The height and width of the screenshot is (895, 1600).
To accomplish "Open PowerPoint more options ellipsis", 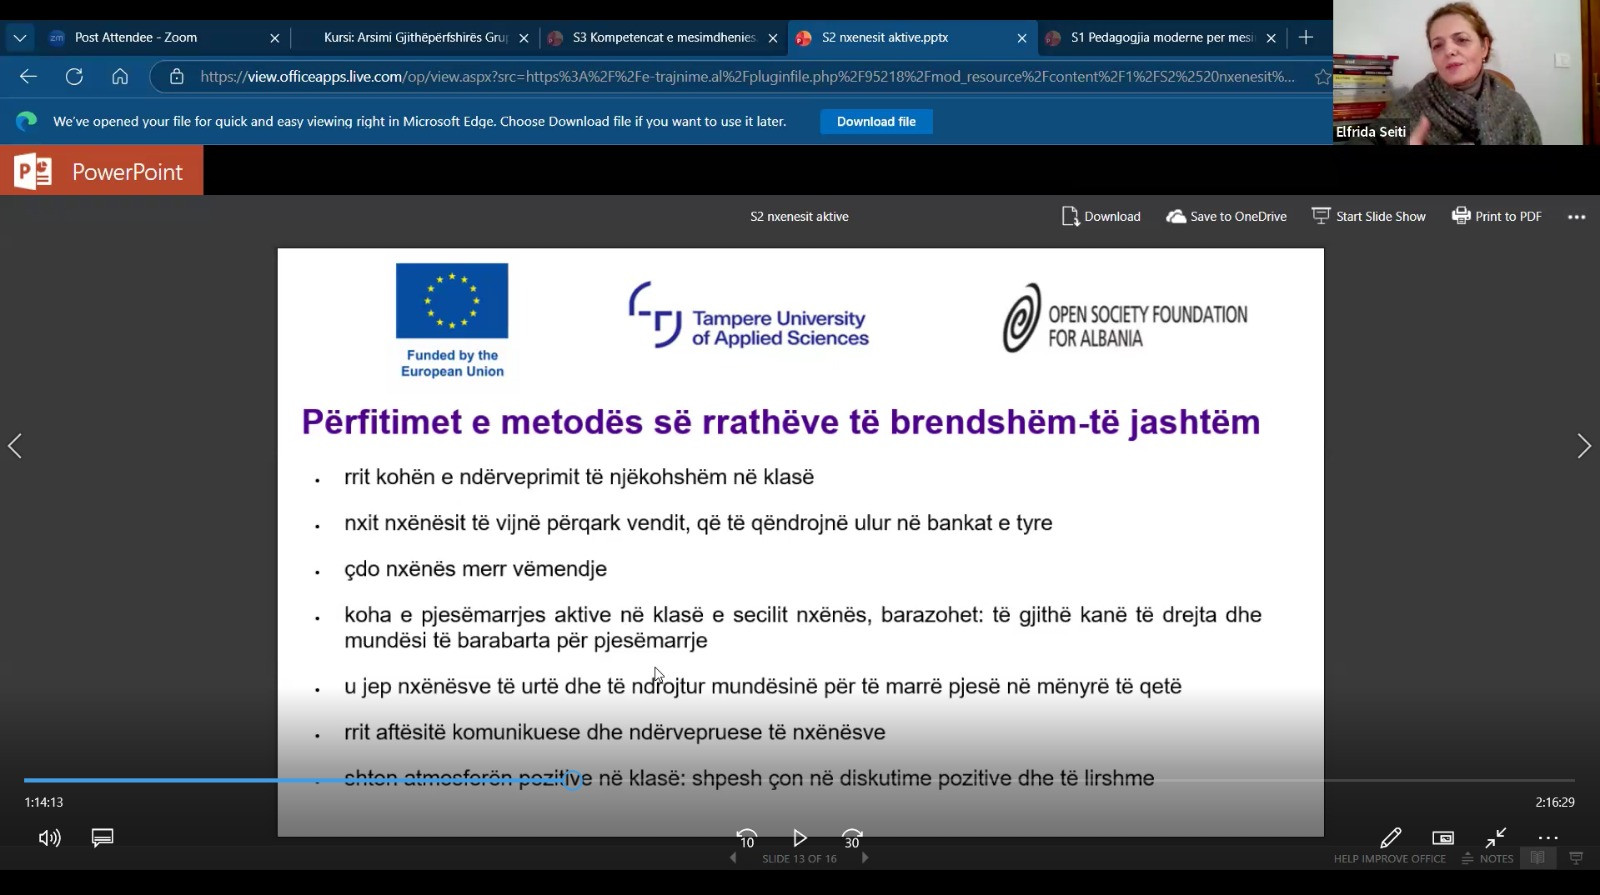I will [x=1577, y=217].
